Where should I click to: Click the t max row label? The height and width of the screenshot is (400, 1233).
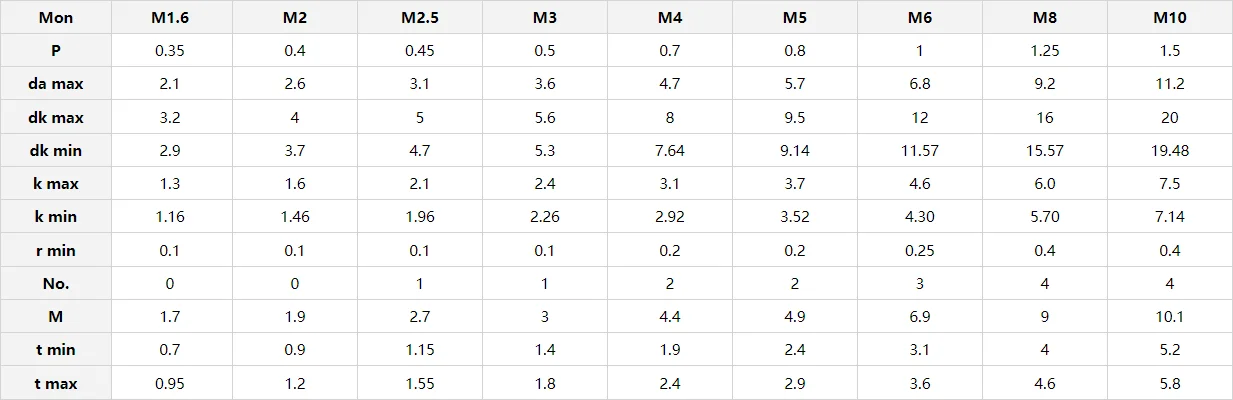point(55,383)
